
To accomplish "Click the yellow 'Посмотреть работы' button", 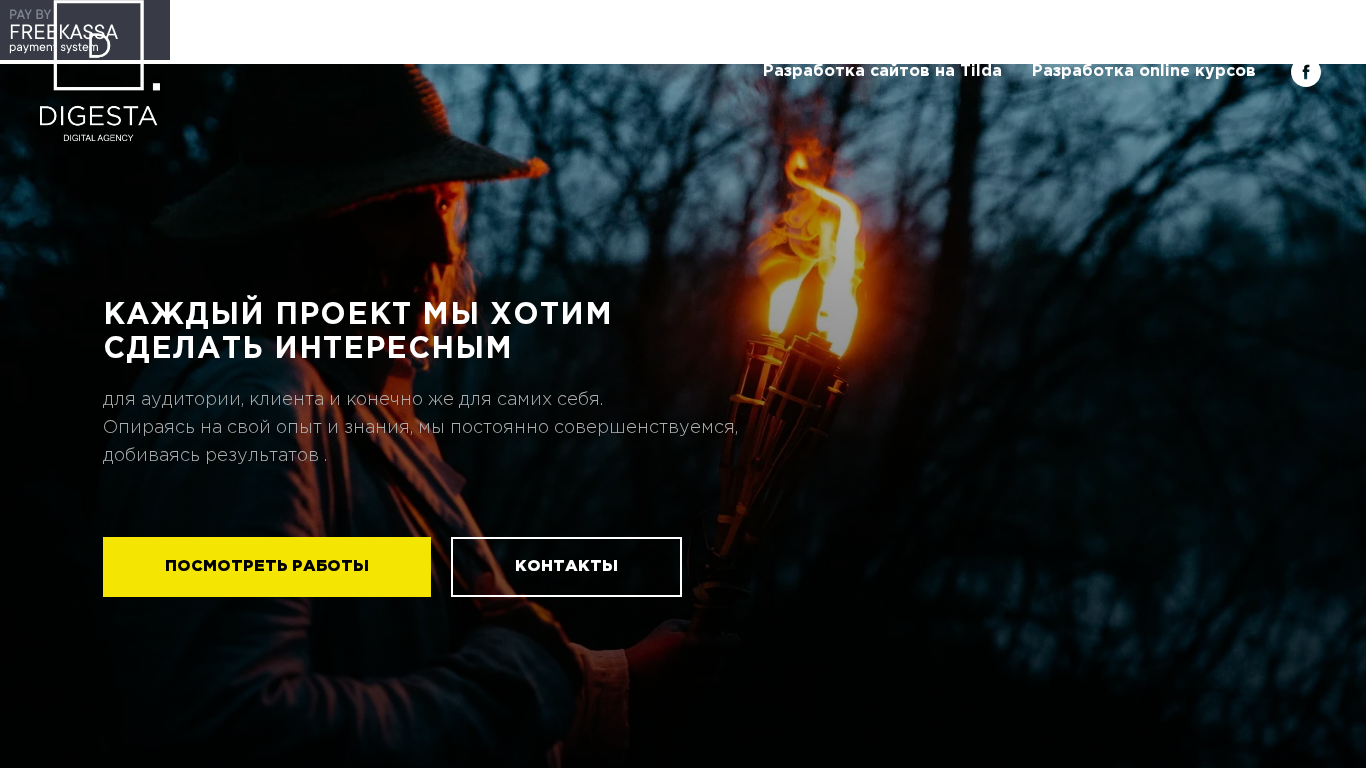I will coord(267,567).
